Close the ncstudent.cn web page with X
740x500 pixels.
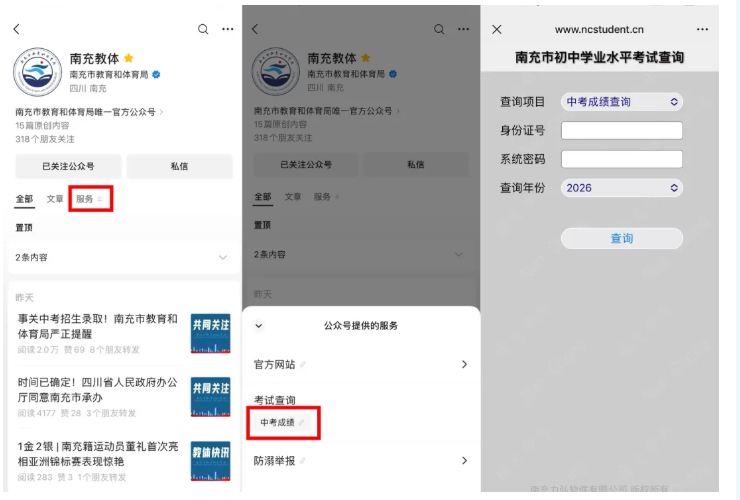tap(496, 30)
